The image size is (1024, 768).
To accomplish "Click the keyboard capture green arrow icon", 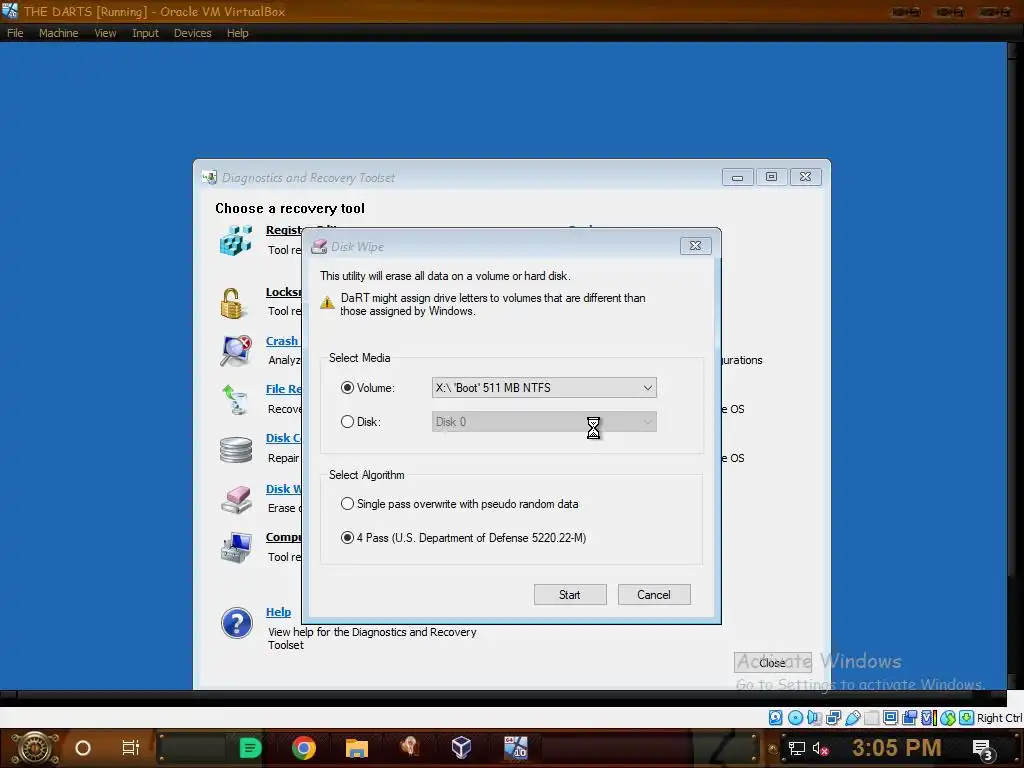I will click(967, 718).
